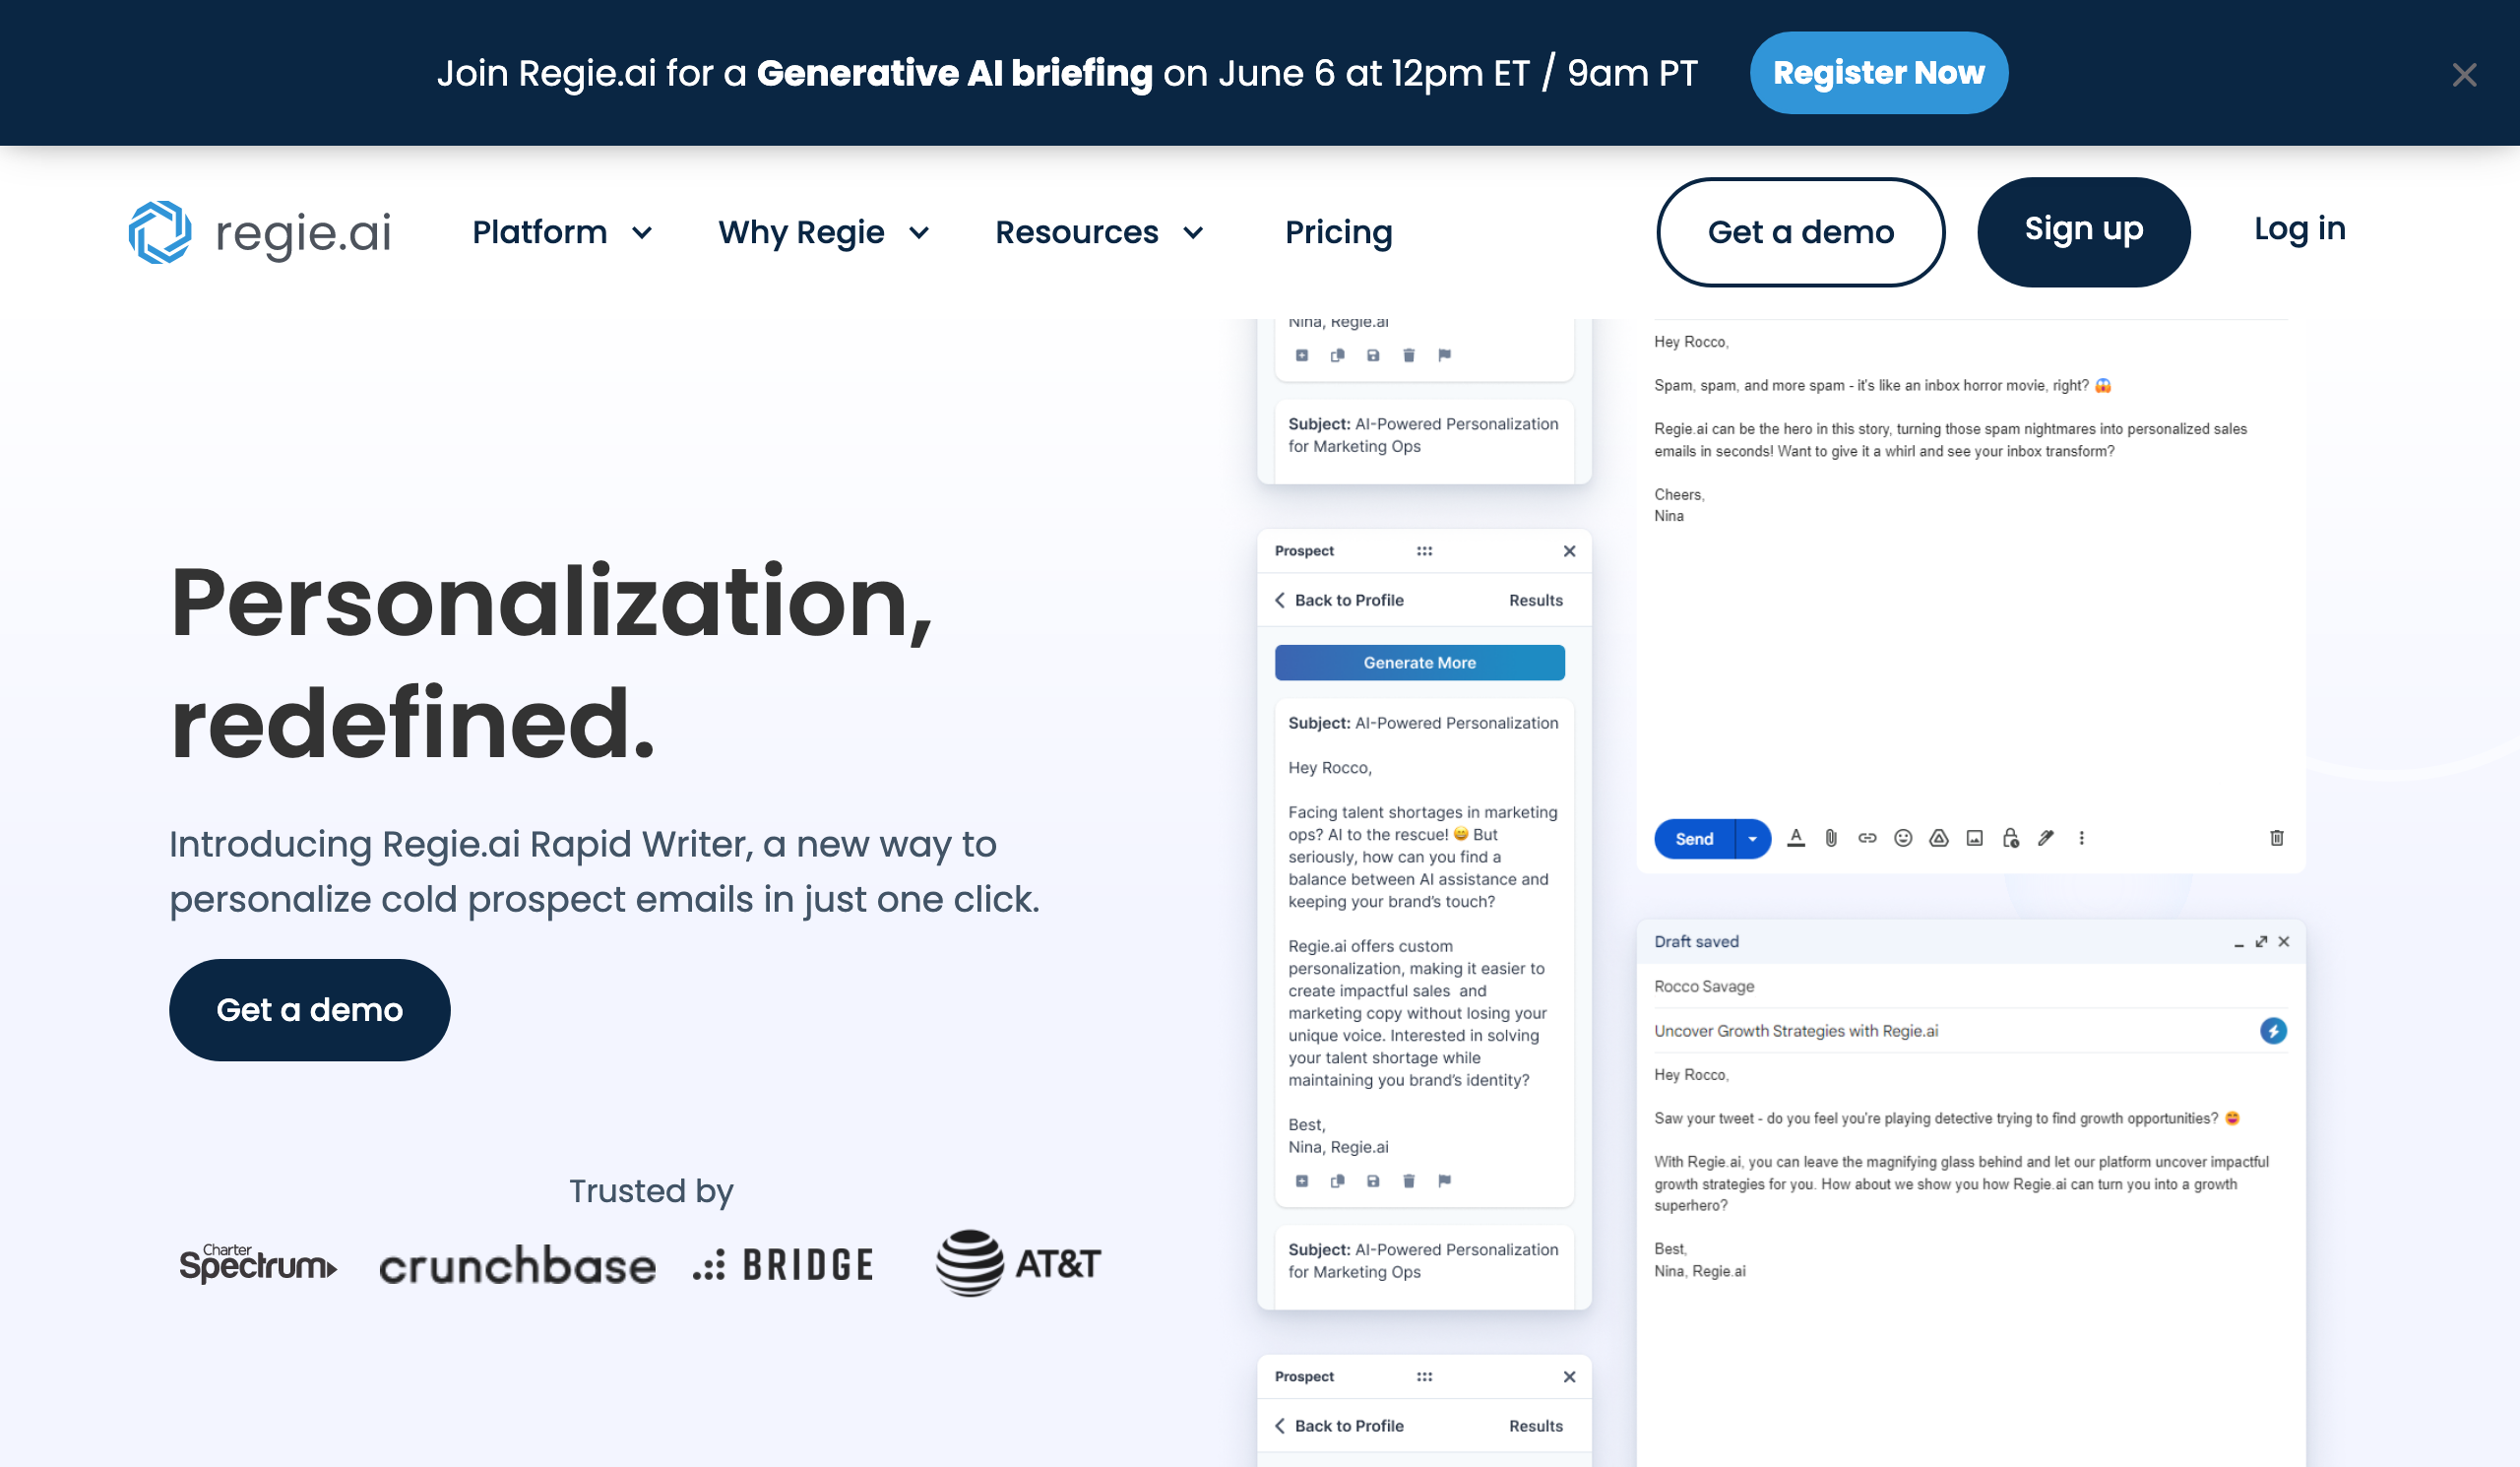Click the pop-out arrow icon on Draft saved window
Image resolution: width=2520 pixels, height=1467 pixels.
click(2261, 941)
